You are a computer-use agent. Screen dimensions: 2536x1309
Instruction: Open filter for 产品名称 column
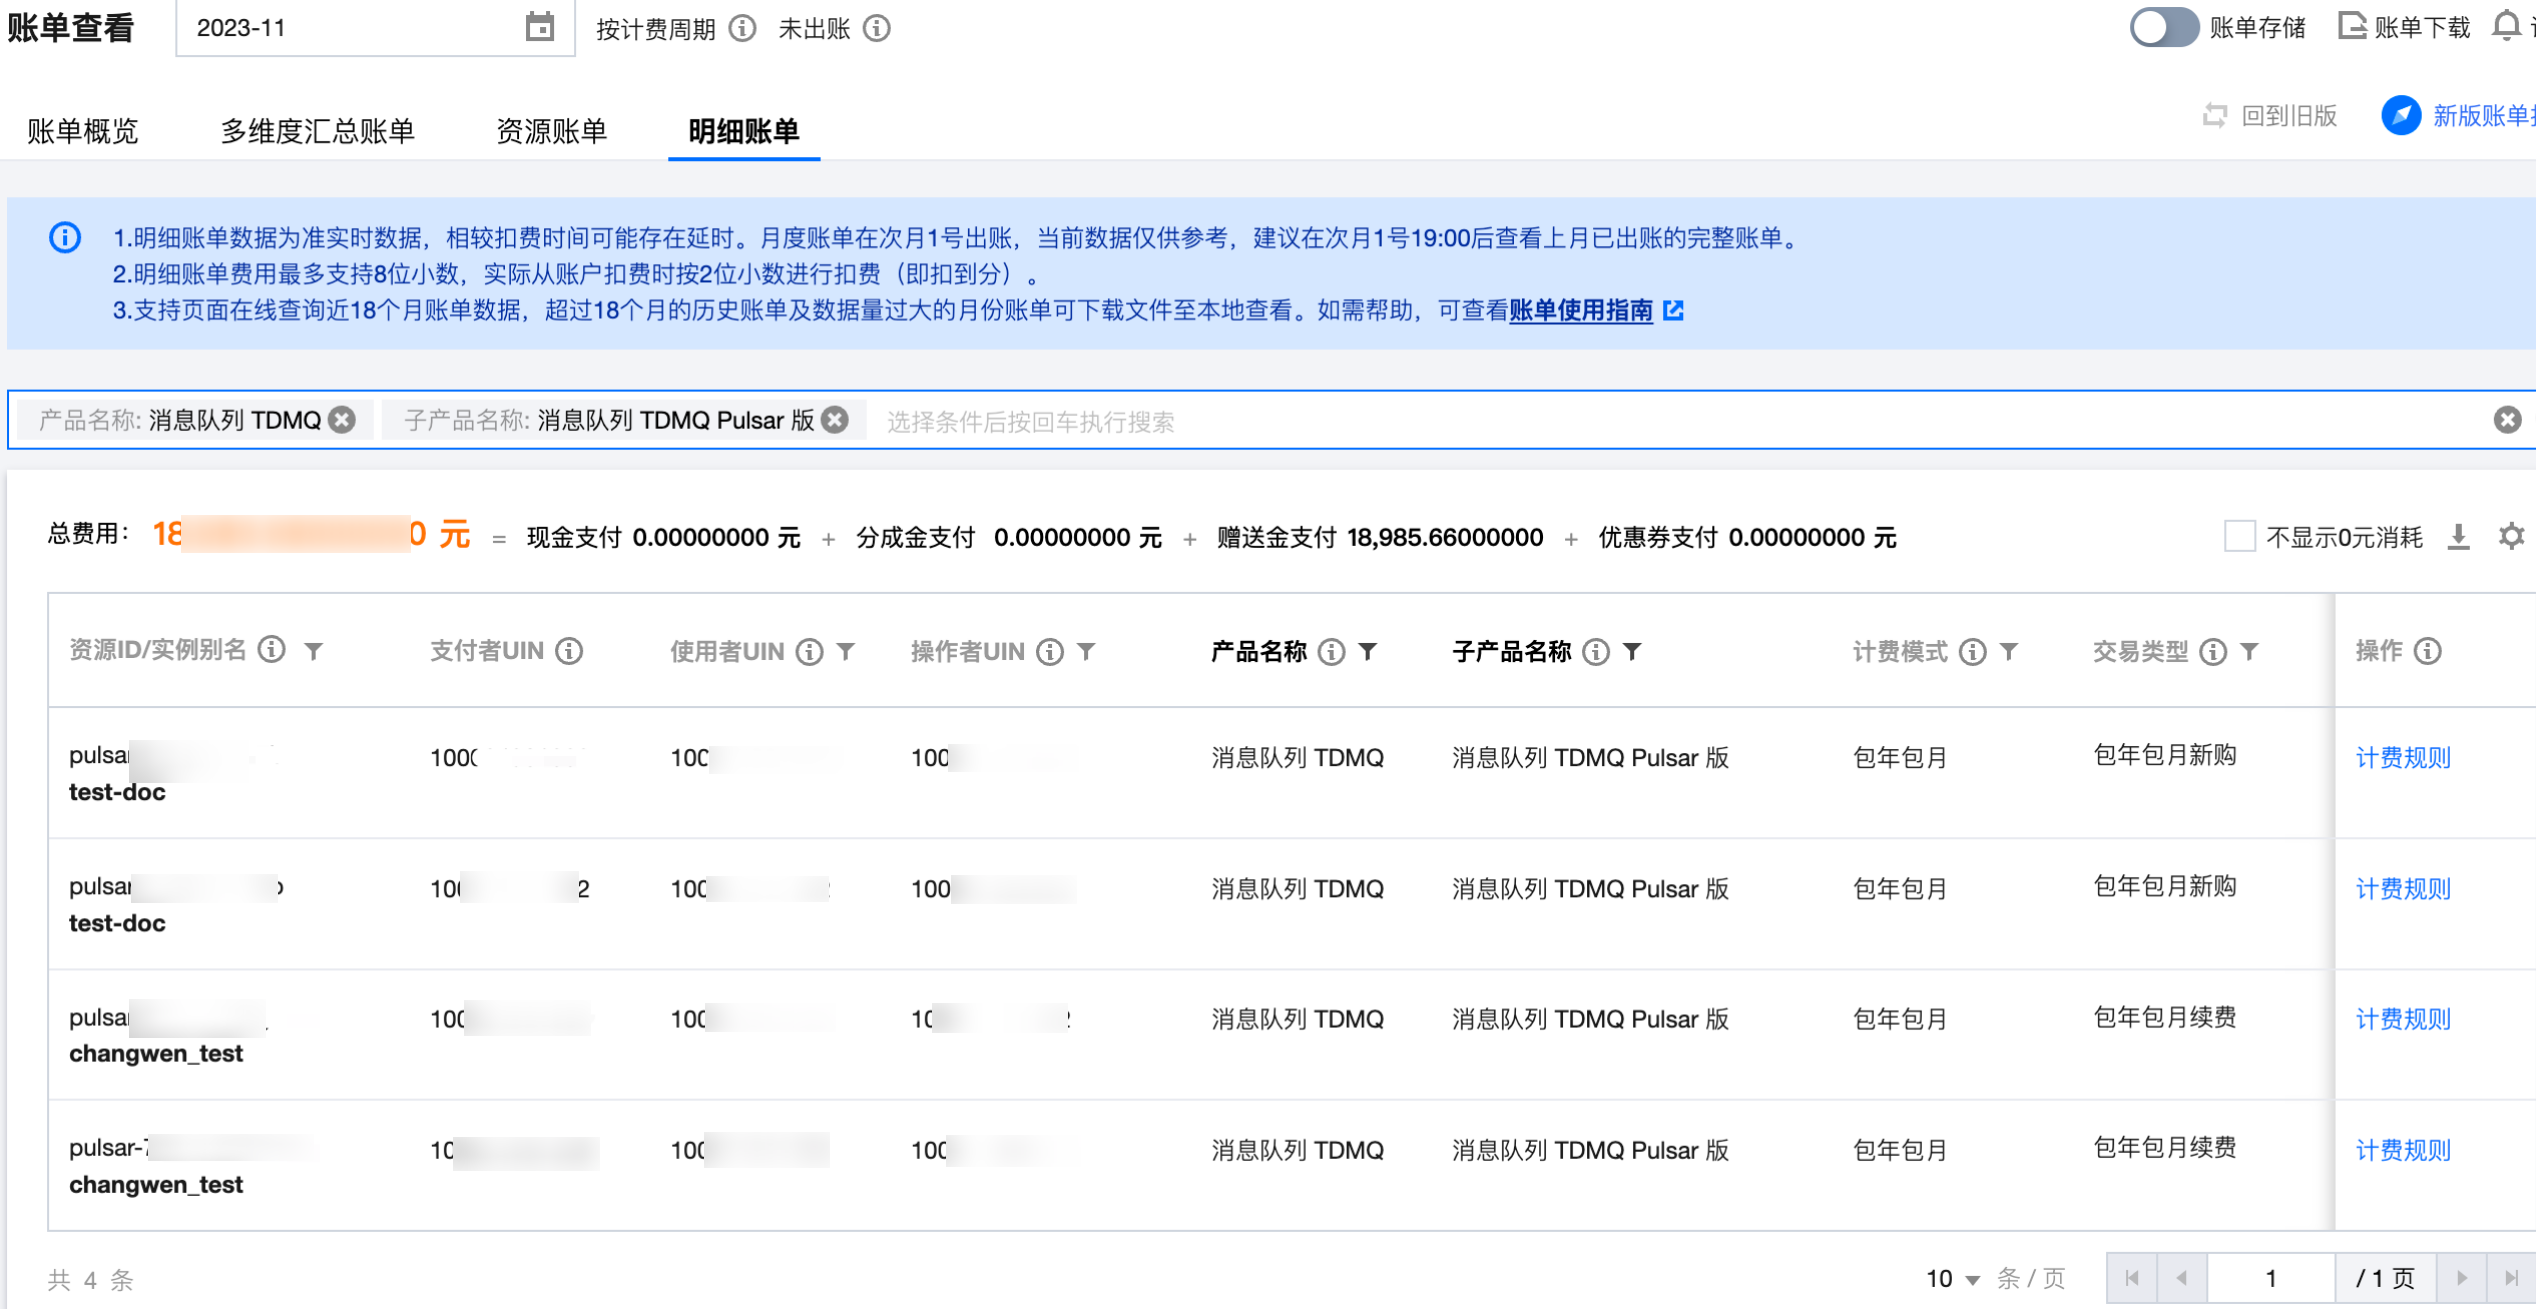click(x=1368, y=652)
